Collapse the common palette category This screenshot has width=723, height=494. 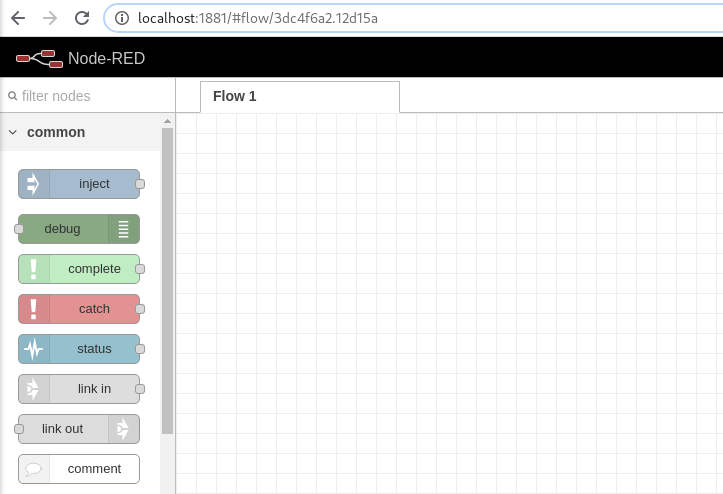[13, 132]
